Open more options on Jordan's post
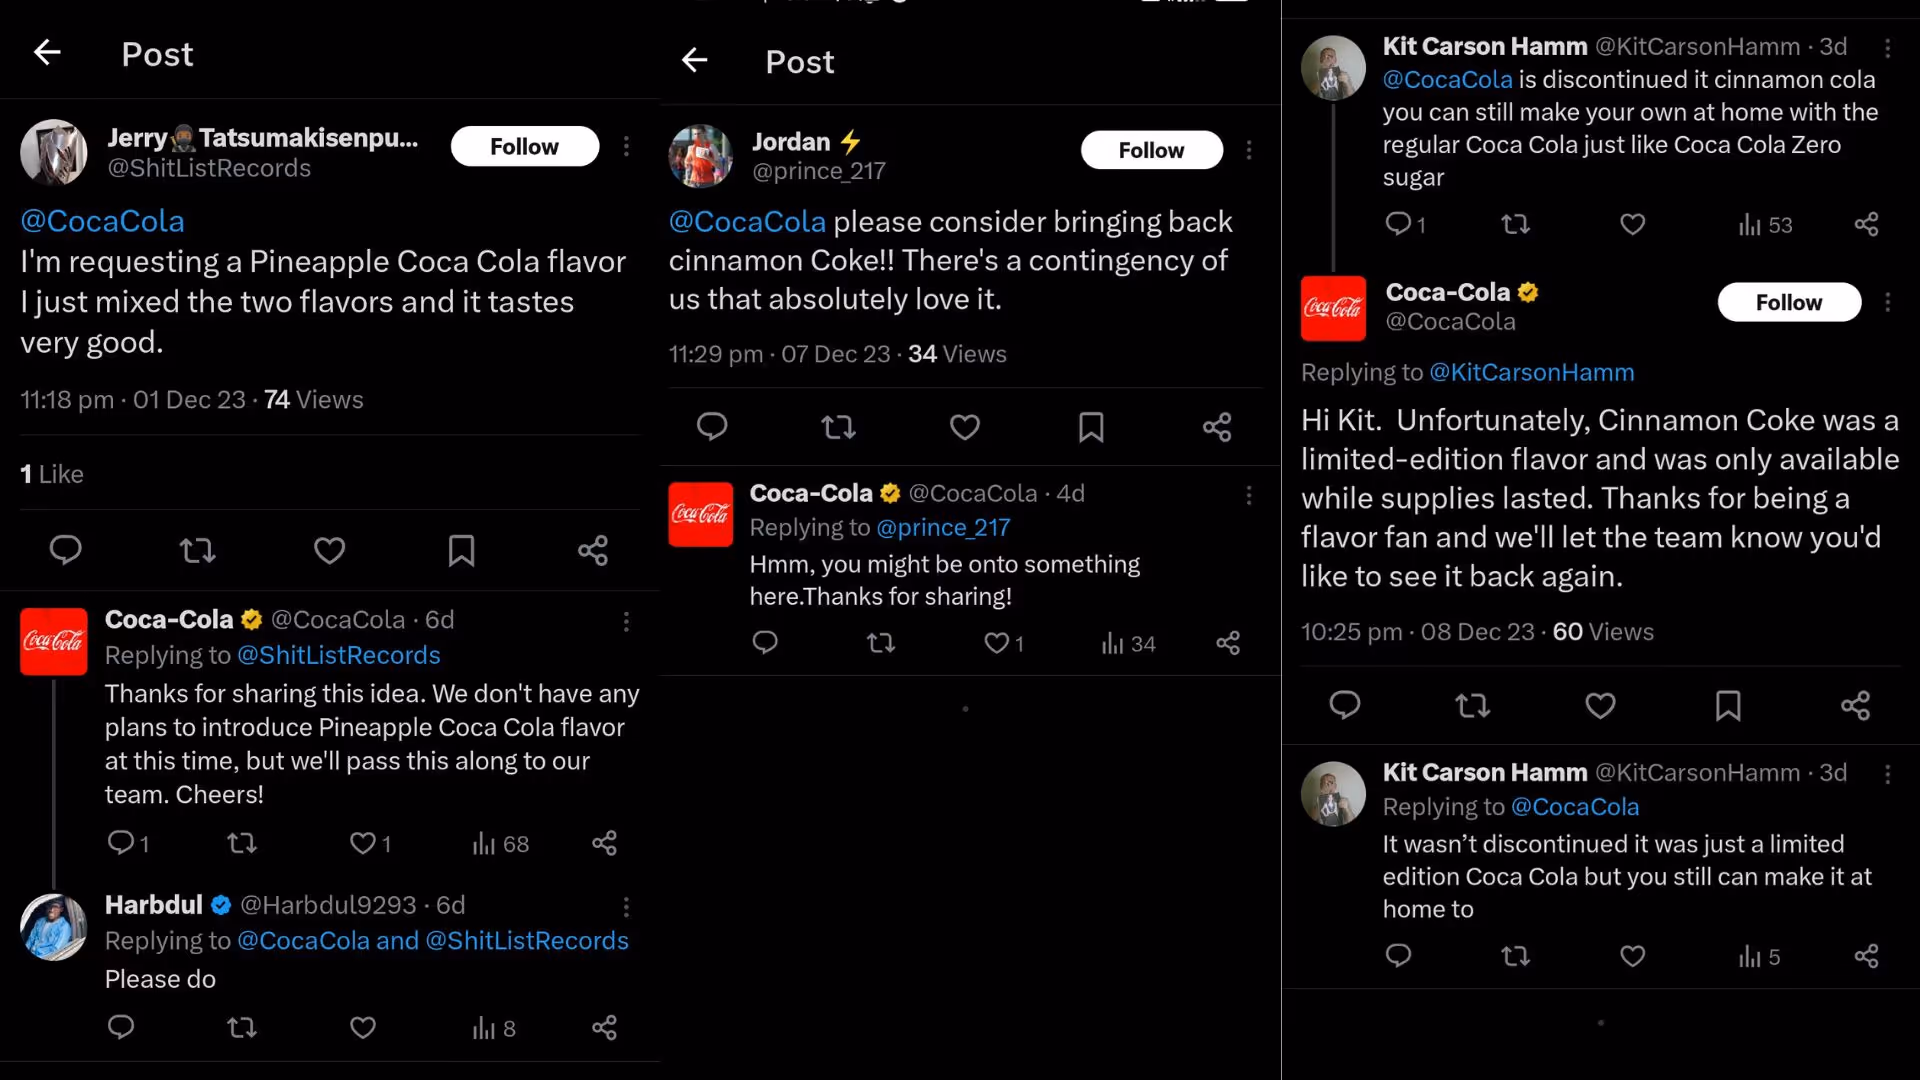 point(1249,150)
